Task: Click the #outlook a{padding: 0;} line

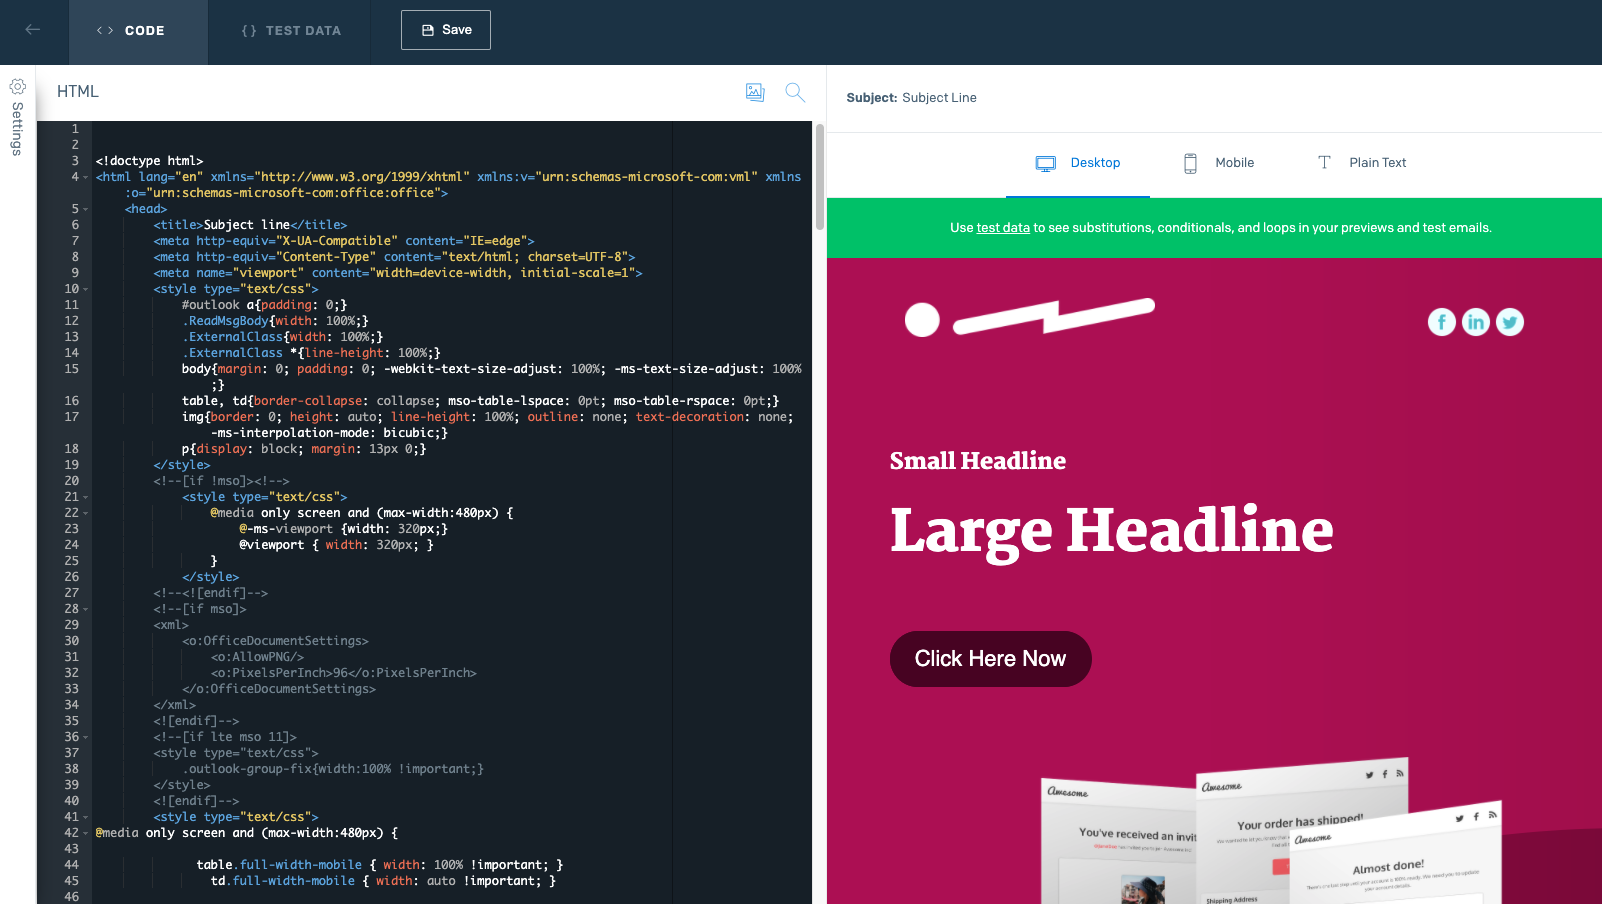Action: pos(264,305)
